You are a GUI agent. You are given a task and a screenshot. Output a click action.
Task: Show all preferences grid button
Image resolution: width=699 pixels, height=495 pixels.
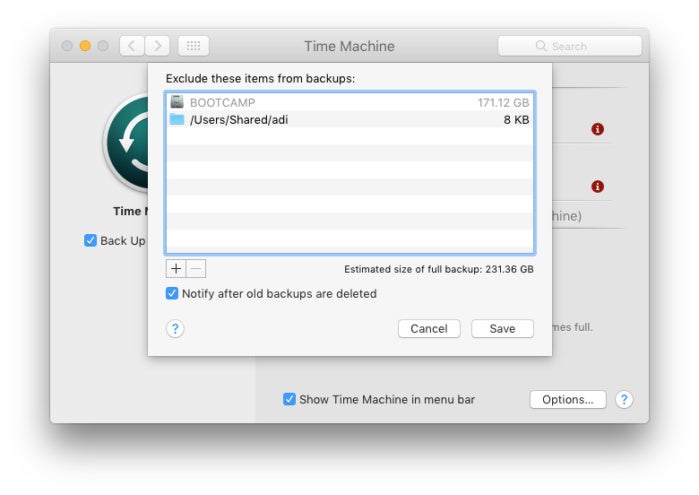pos(193,46)
